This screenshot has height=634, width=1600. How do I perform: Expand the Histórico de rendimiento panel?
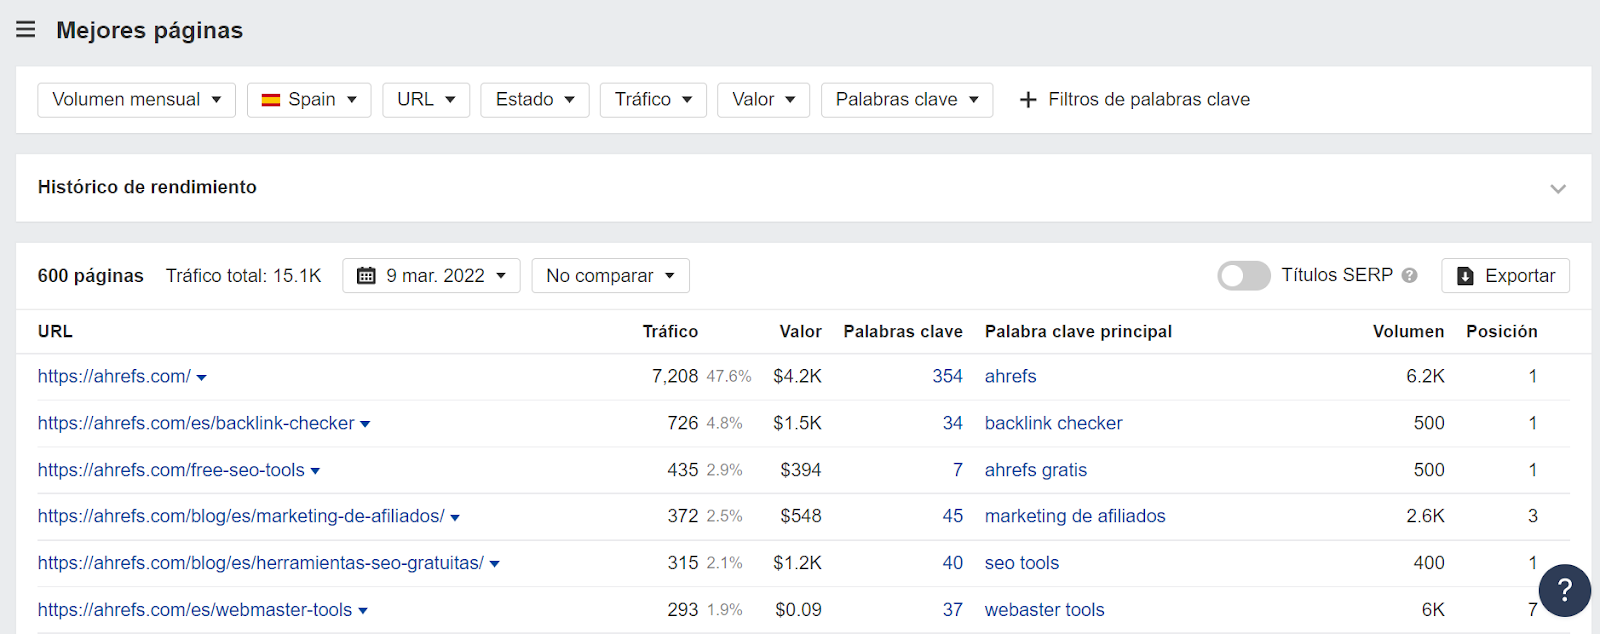pos(1557,188)
